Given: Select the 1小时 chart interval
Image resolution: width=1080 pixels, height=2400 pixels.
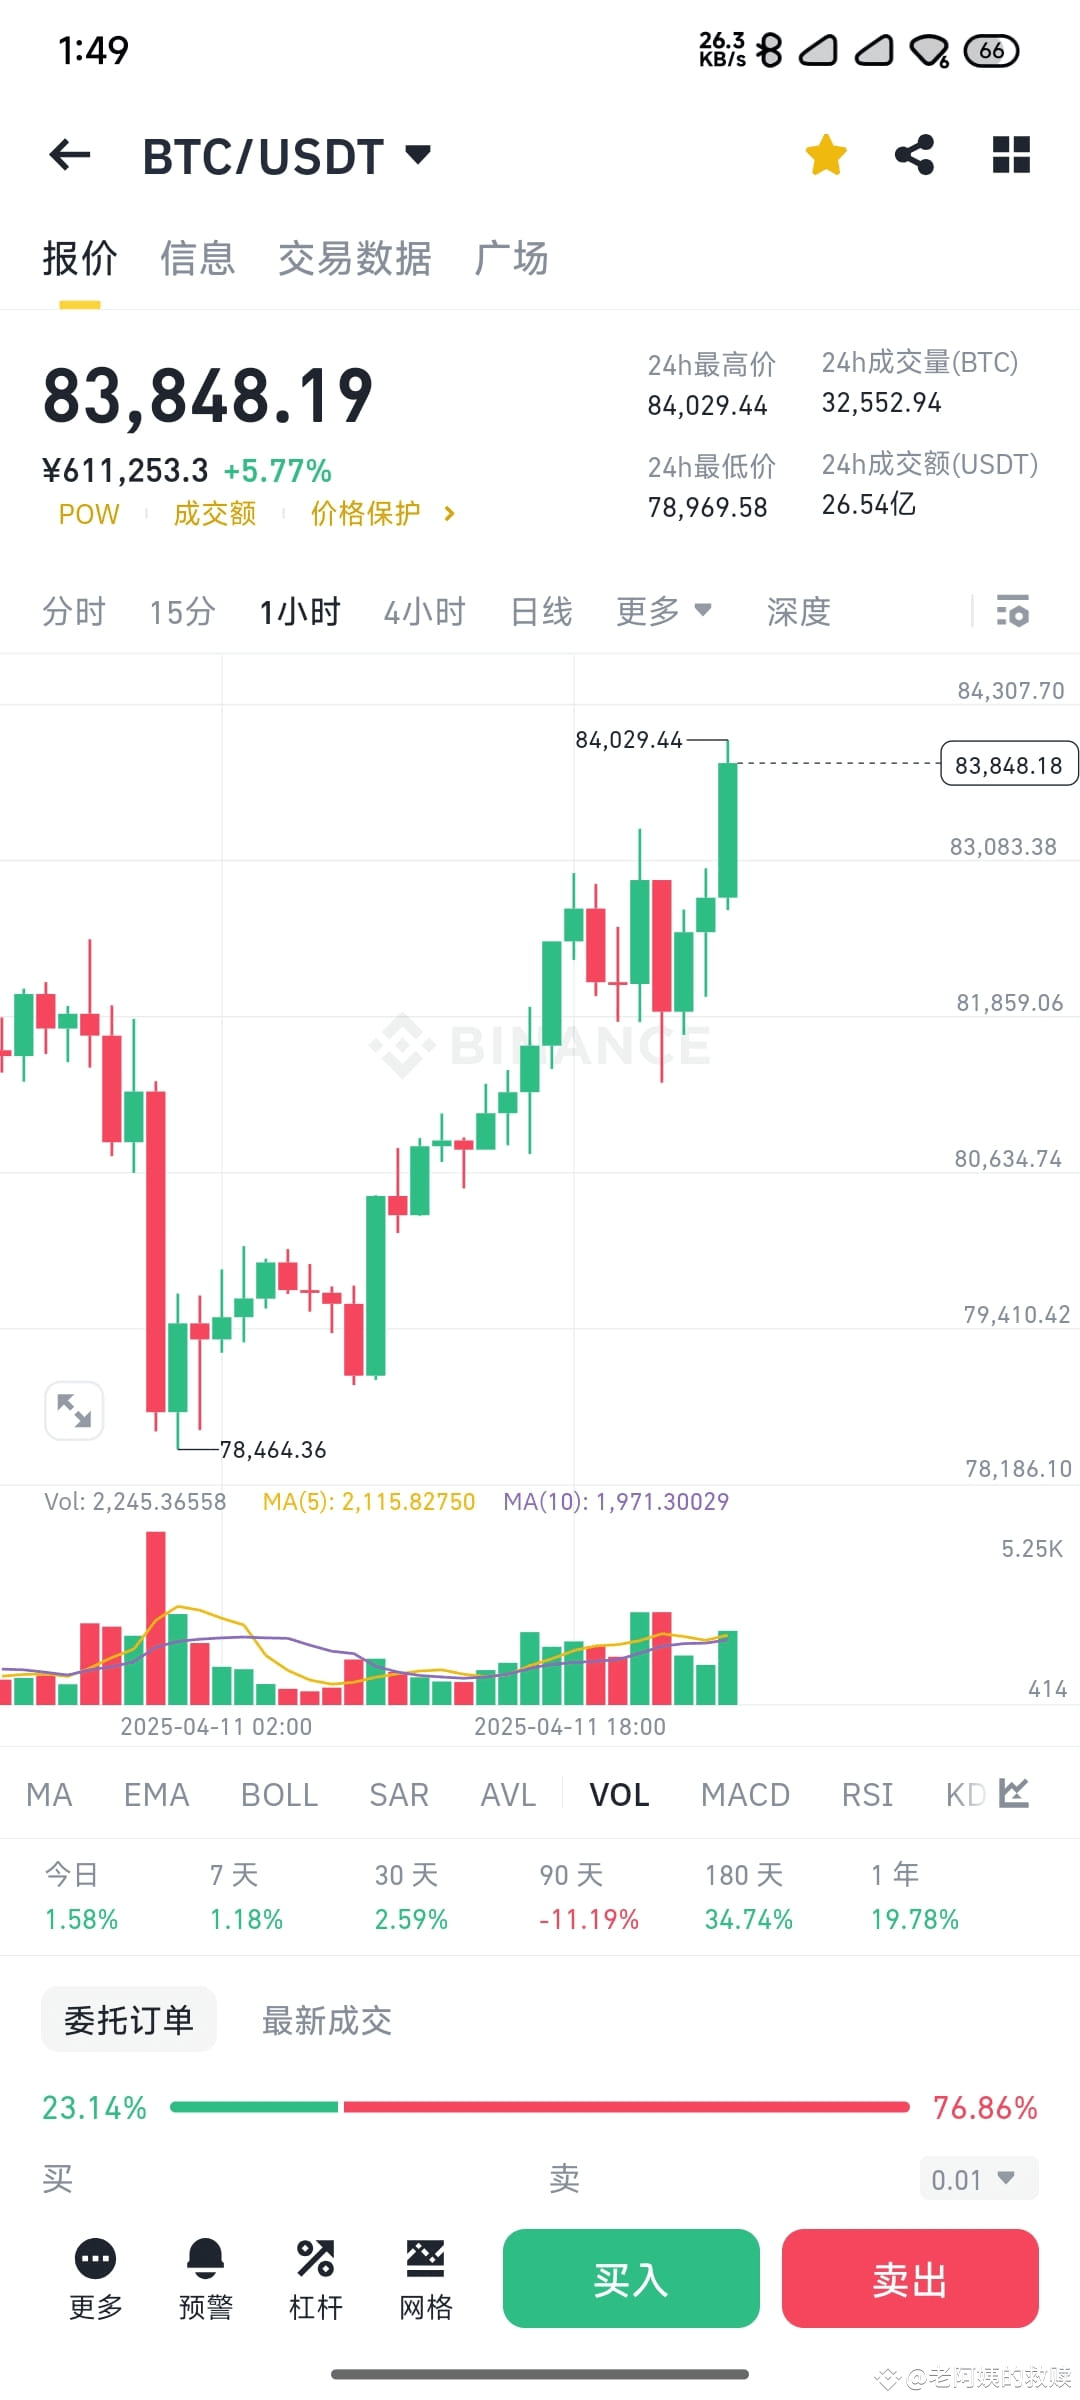Looking at the screenshot, I should (299, 611).
